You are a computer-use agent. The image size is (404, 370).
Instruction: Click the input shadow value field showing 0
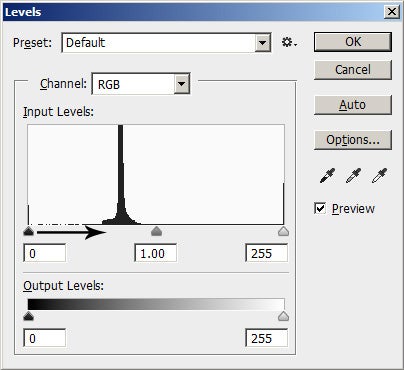click(45, 253)
